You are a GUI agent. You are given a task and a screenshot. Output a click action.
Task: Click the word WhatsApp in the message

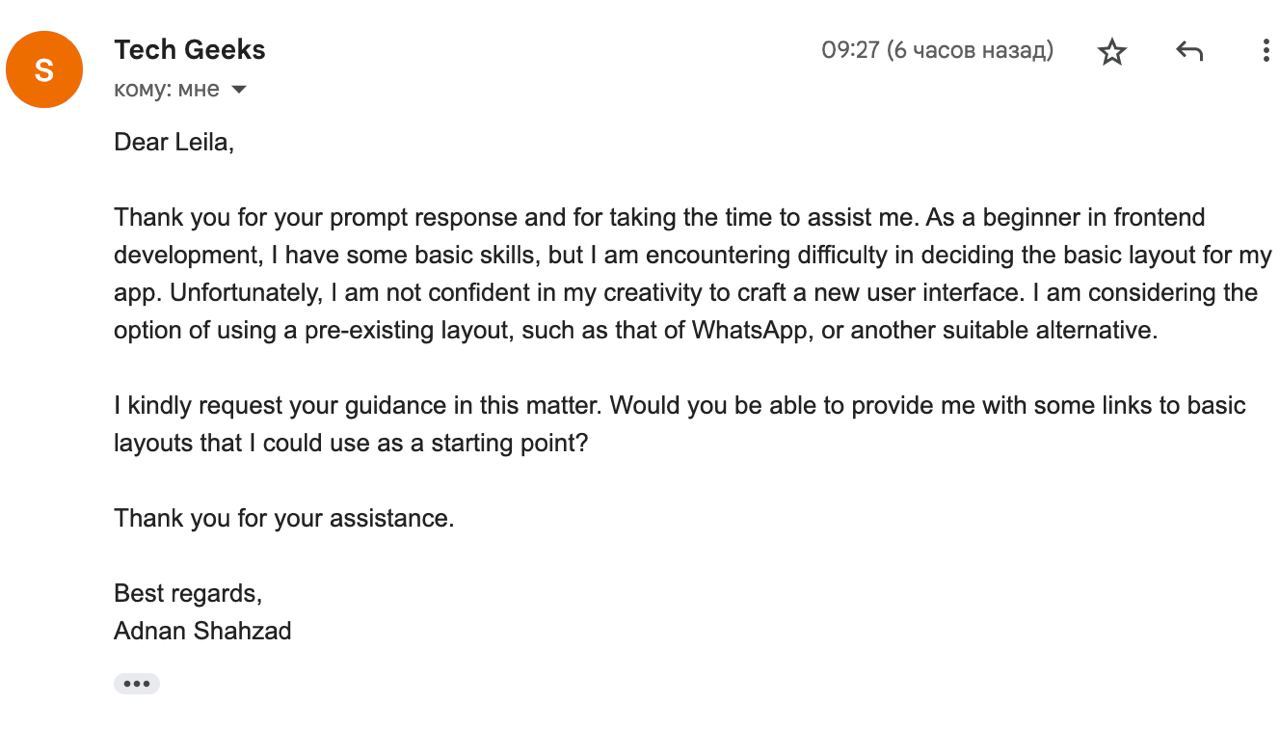coord(749,330)
